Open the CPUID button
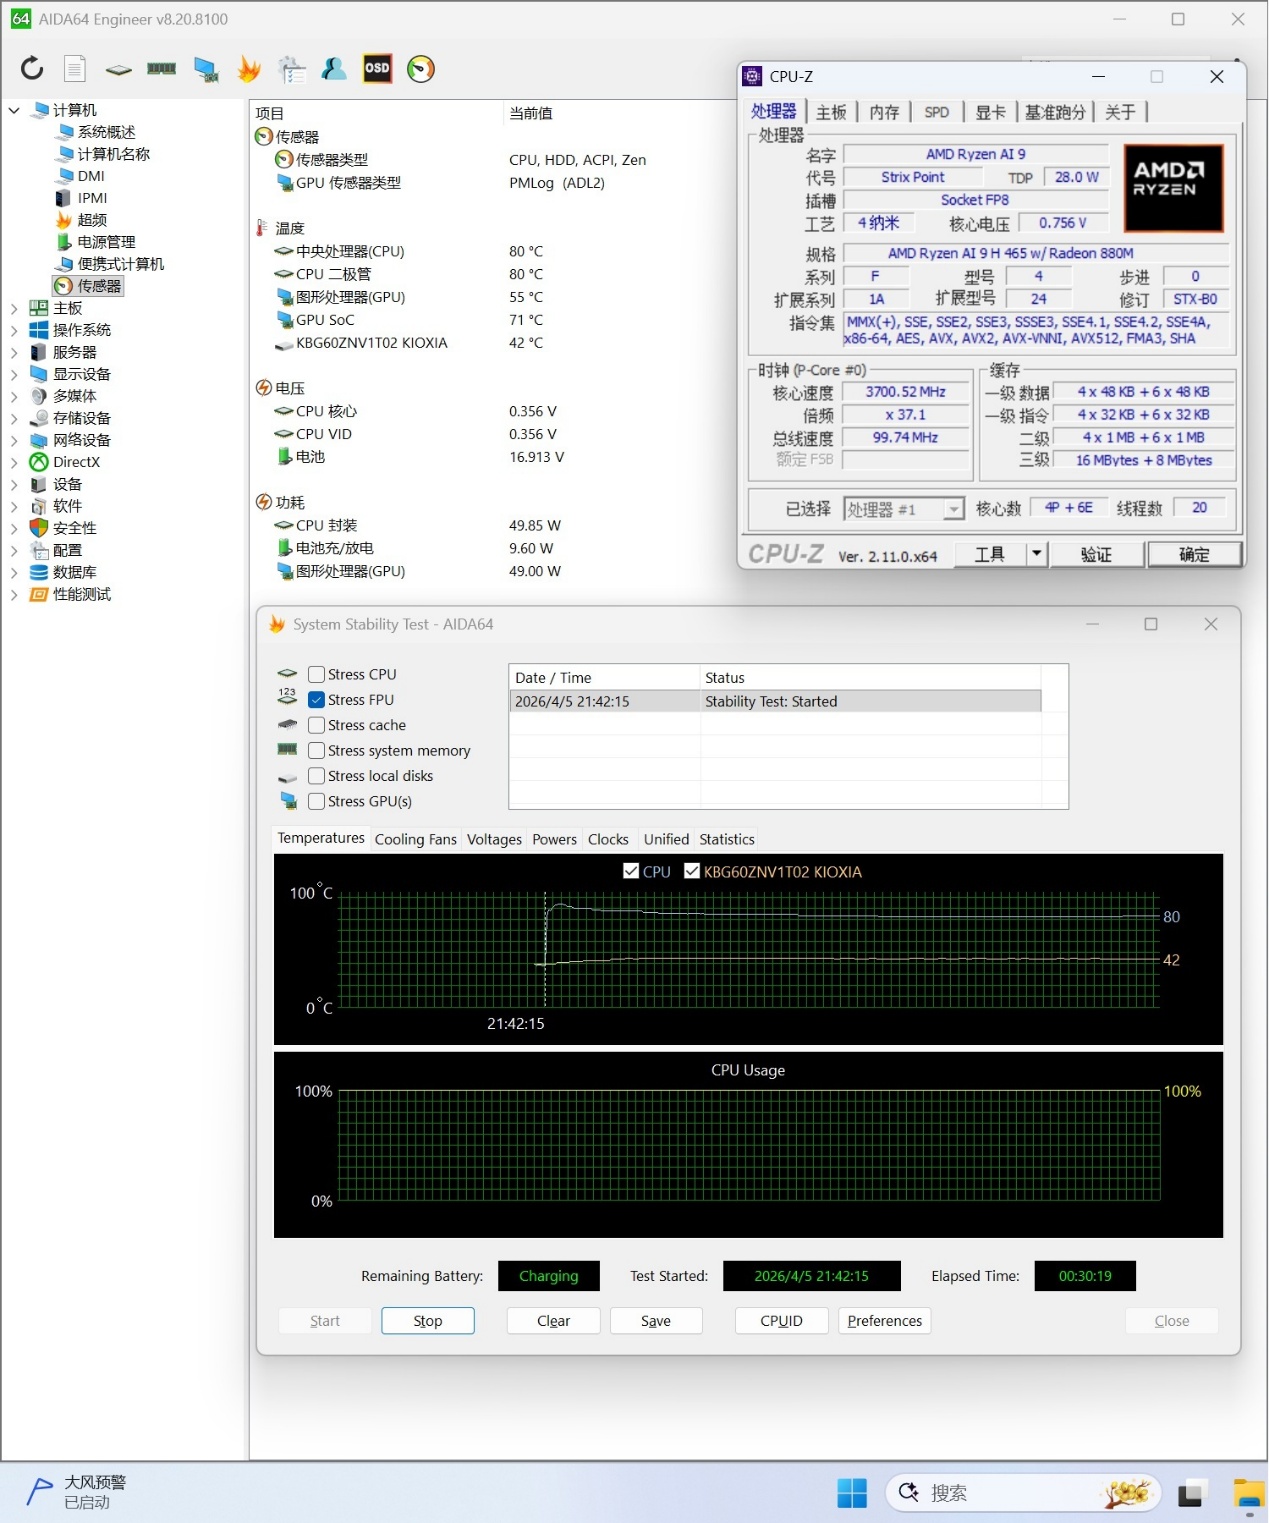 [x=781, y=1321]
